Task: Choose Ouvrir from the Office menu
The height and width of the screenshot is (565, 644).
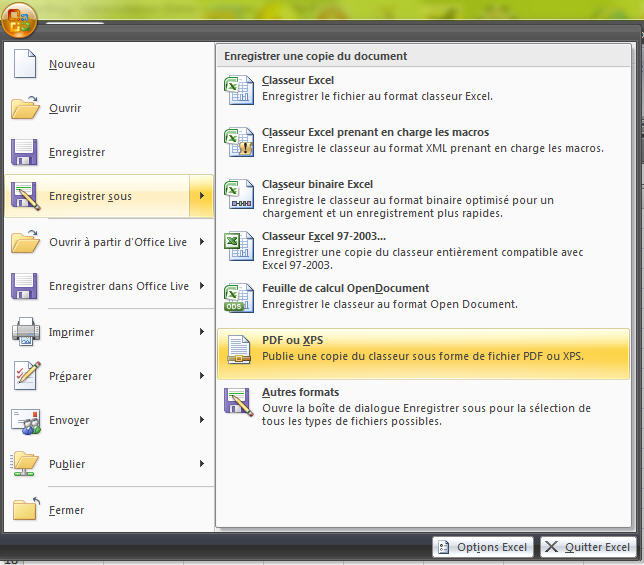Action: coord(109,108)
